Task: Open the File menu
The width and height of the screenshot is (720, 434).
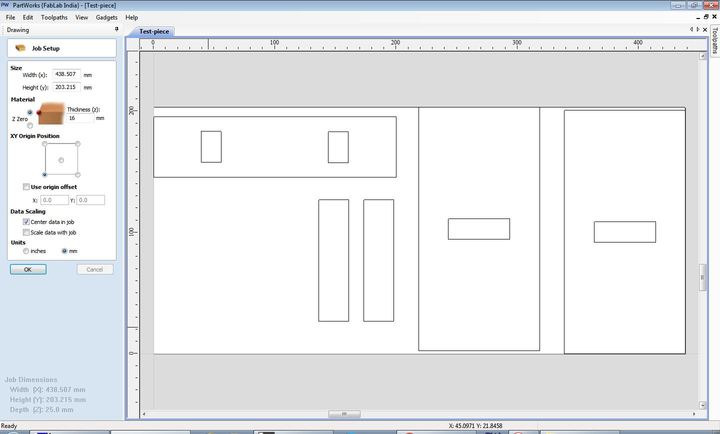Action: point(10,17)
